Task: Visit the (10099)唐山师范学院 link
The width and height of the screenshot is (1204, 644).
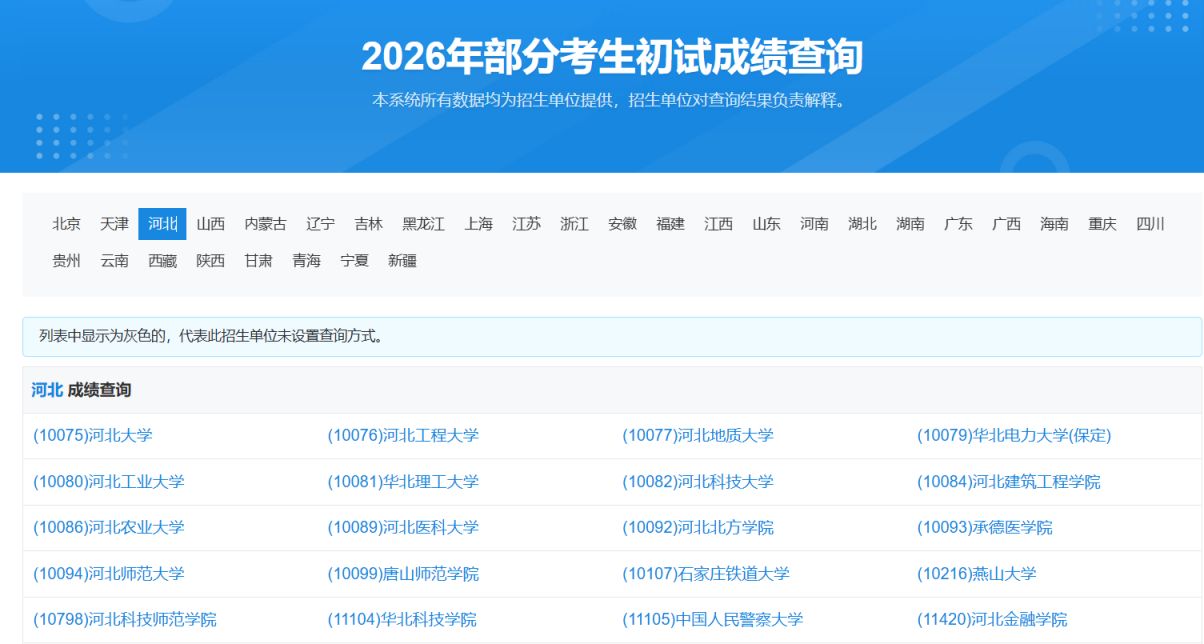Action: [x=403, y=574]
